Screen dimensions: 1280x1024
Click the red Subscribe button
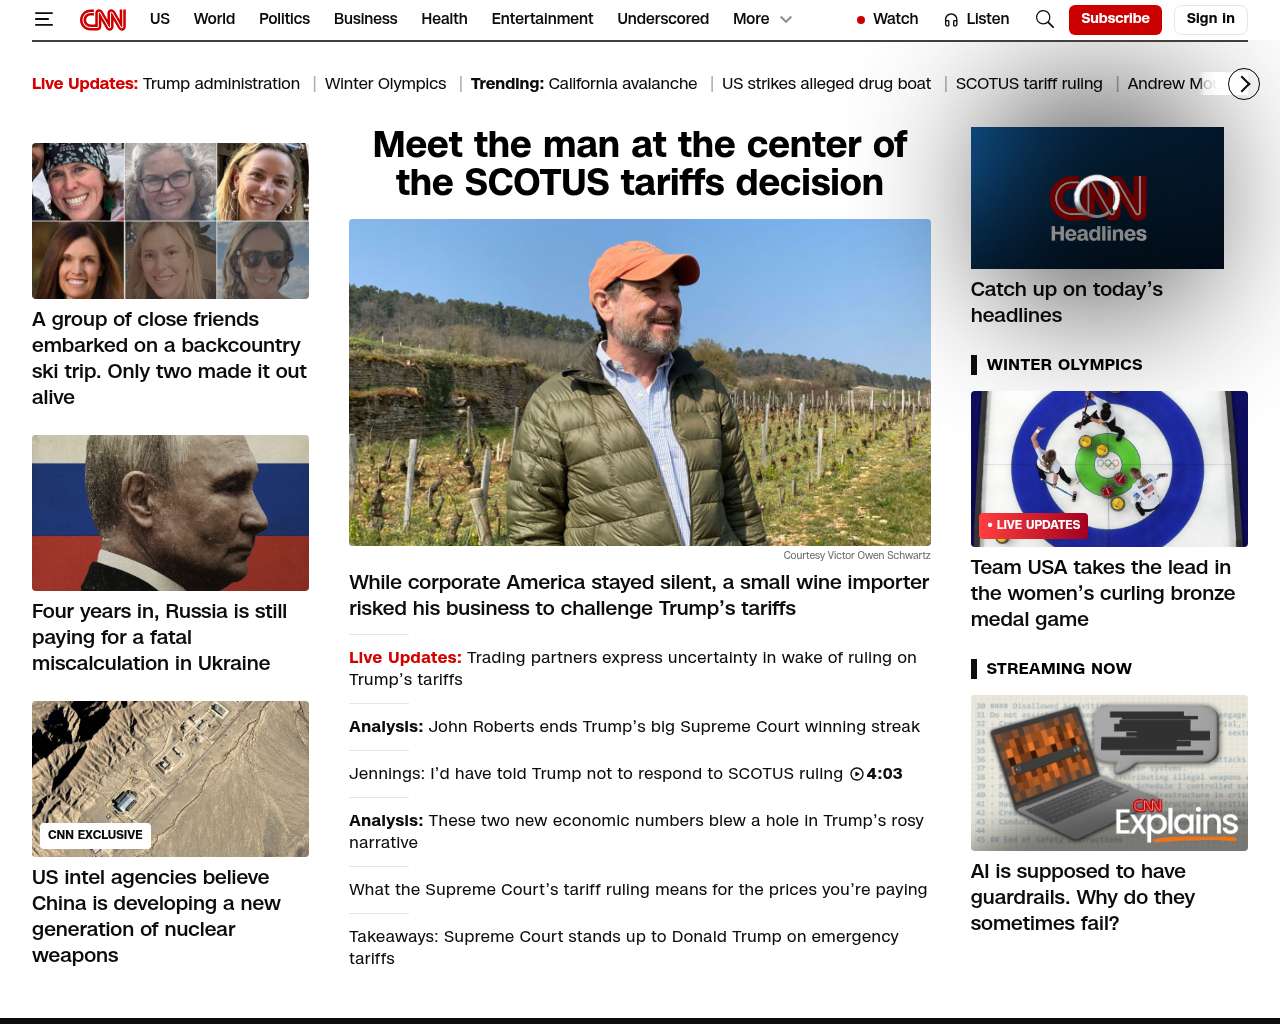pyautogui.click(x=1115, y=19)
